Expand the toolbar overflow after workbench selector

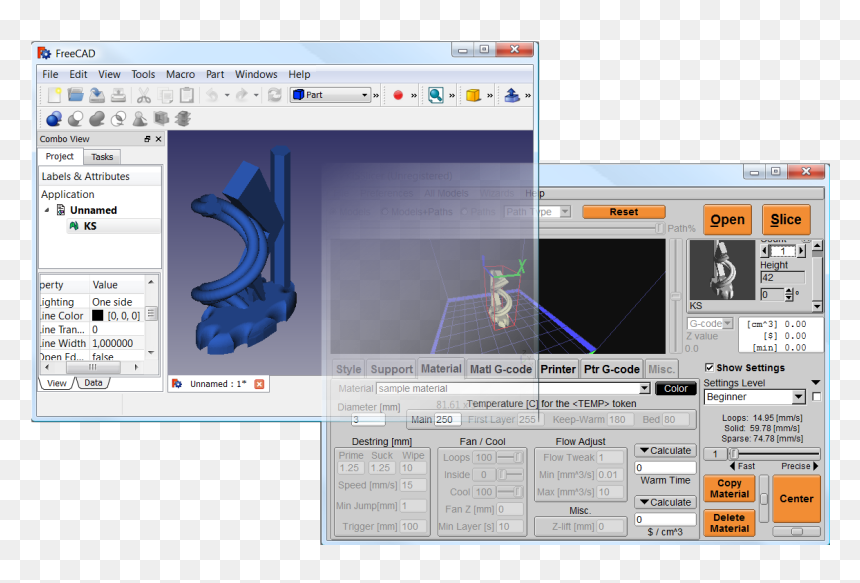coord(376,95)
